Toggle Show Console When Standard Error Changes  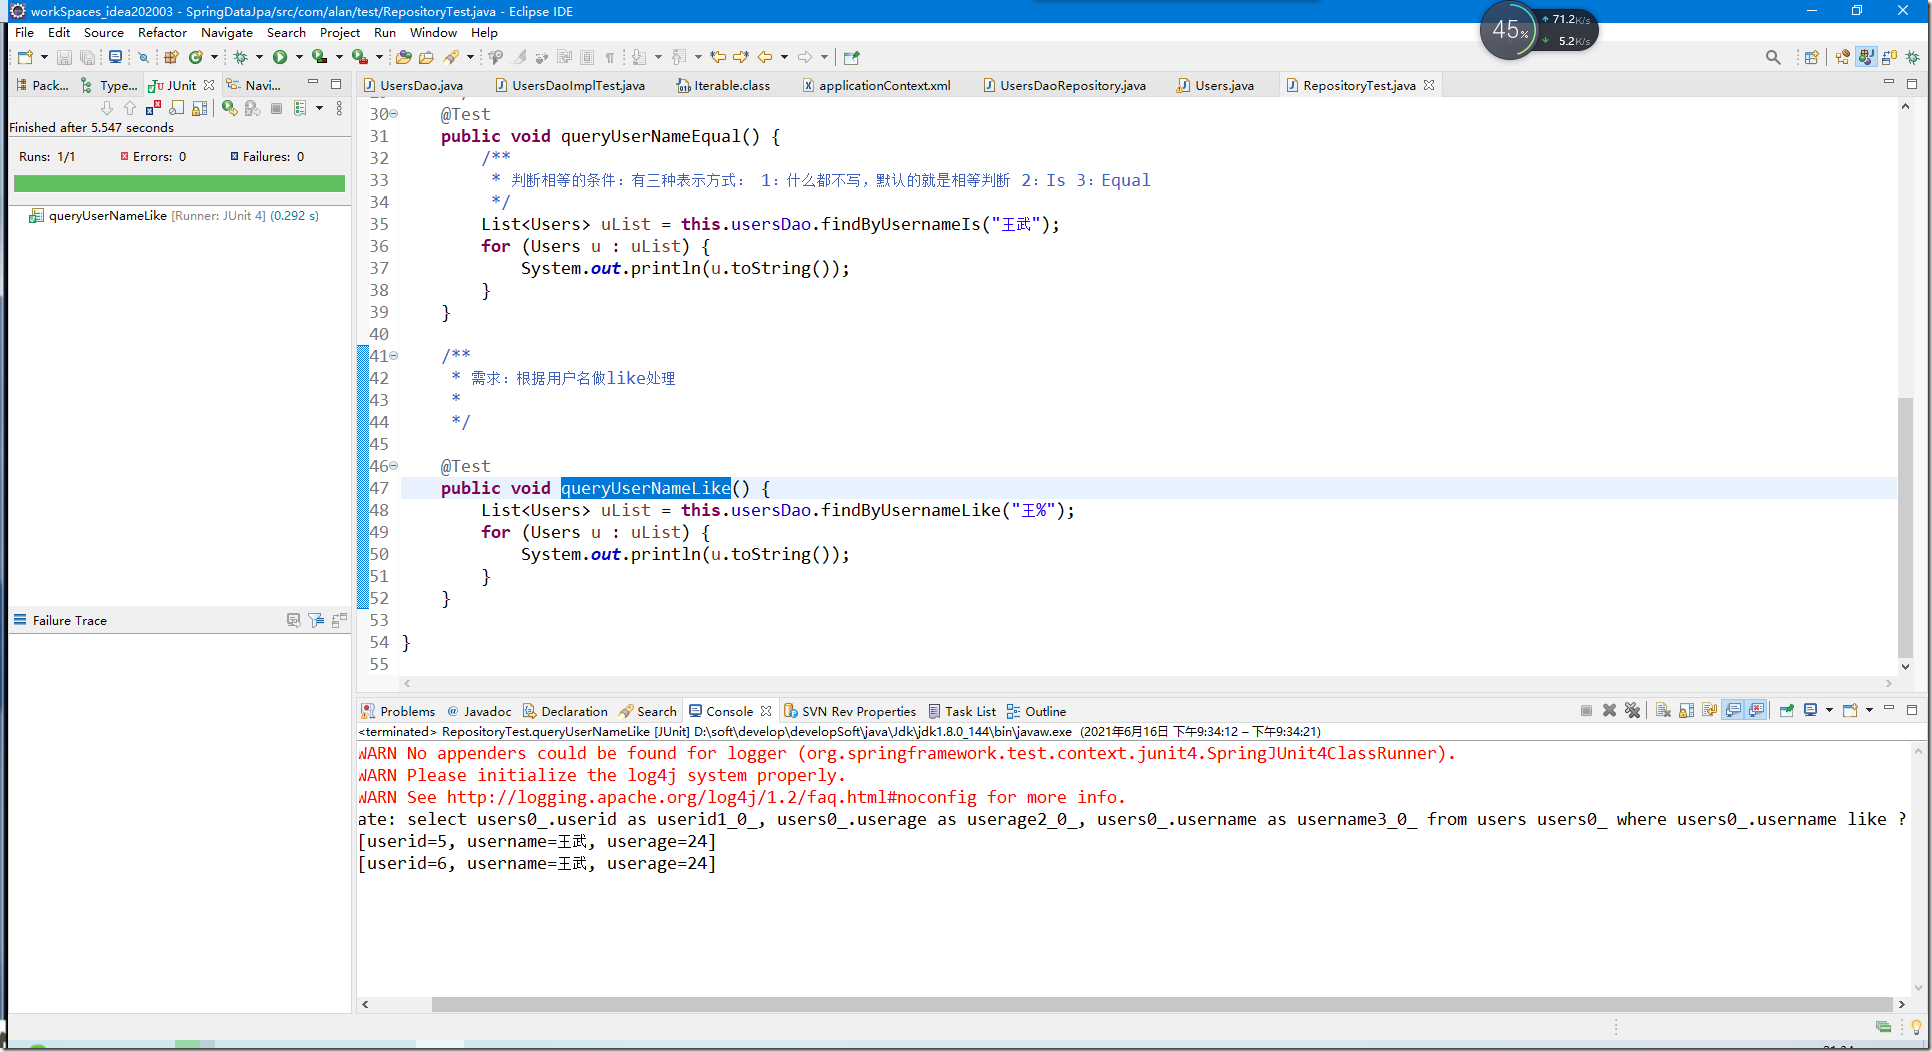1756,710
